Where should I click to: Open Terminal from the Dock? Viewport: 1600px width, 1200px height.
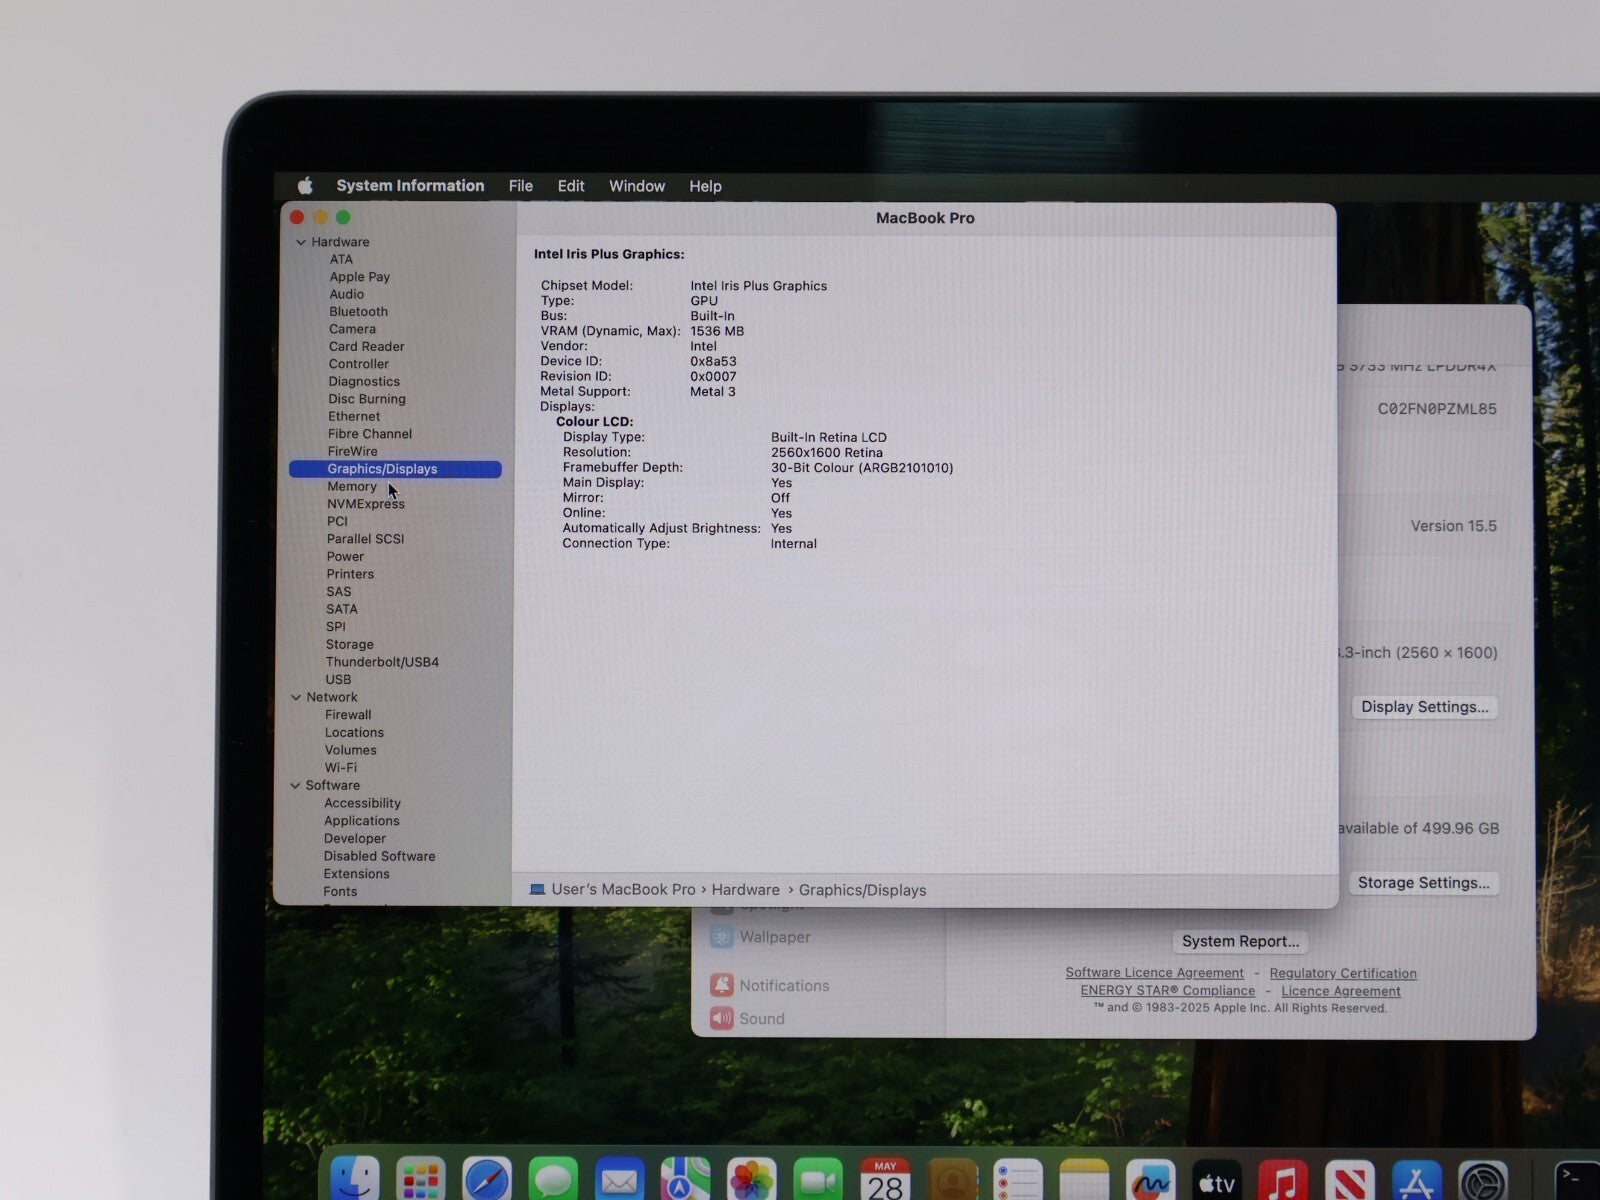pos(1577,1180)
